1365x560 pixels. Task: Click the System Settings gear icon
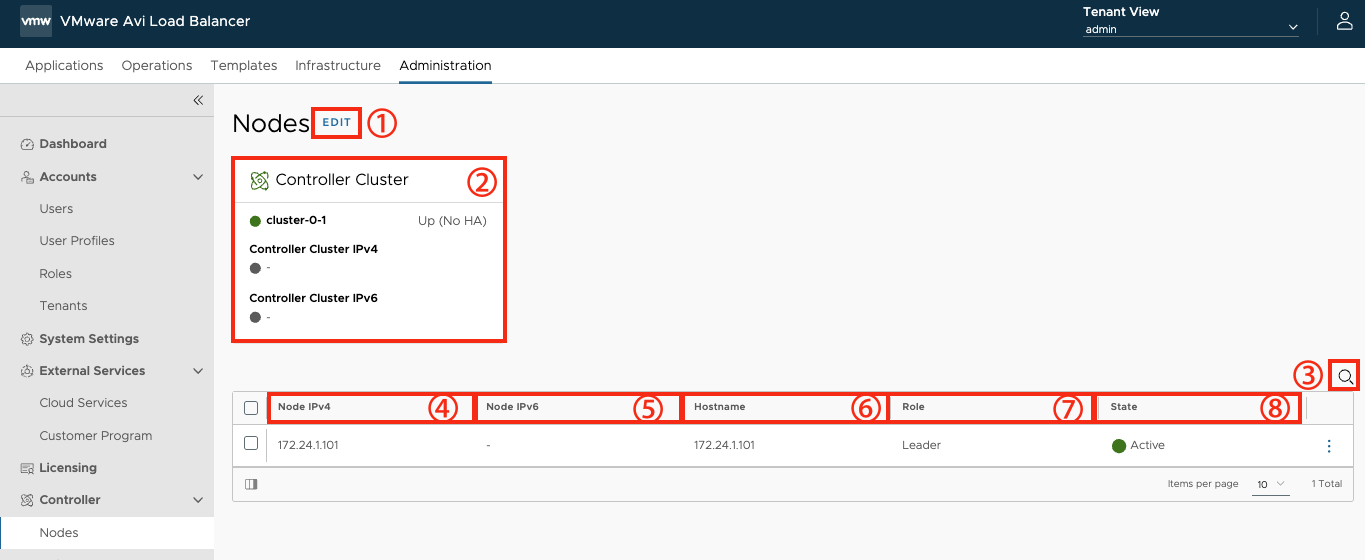click(28, 339)
